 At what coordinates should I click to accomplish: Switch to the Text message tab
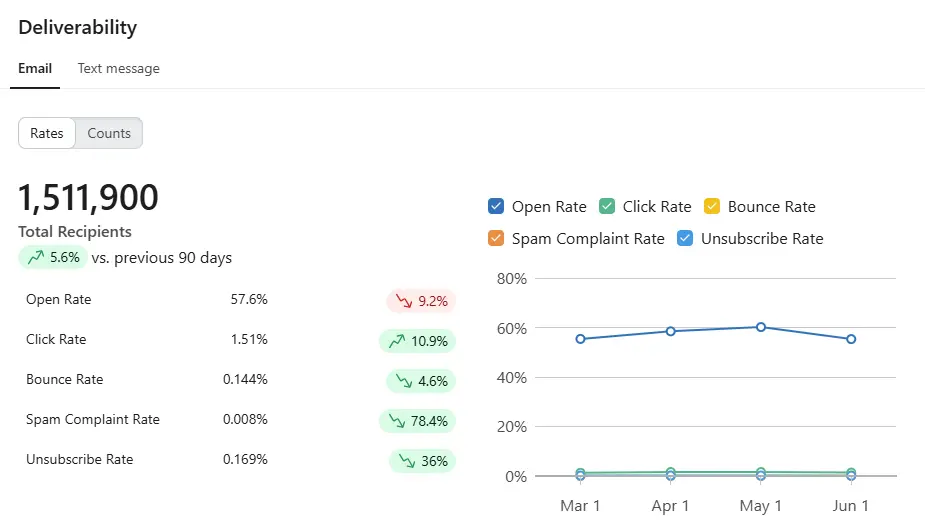(119, 68)
